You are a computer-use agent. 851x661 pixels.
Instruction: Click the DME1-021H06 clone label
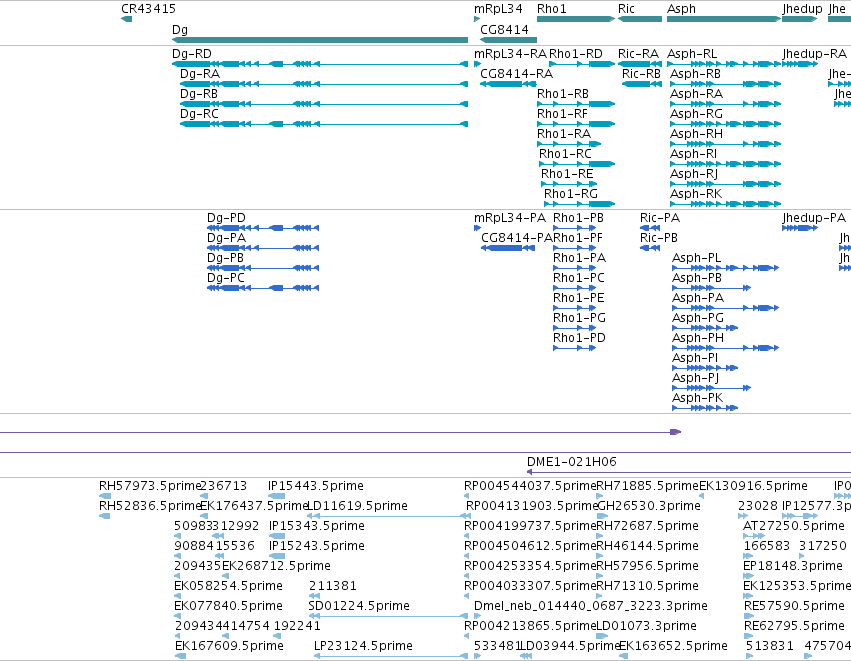coord(571,462)
